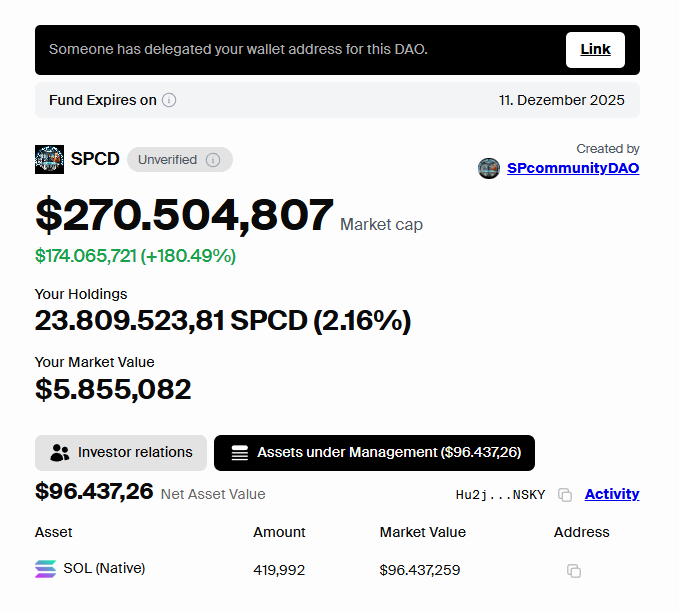This screenshot has height=611, width=679.
Task: Copy the SOL (Native) asset address
Action: coord(574,571)
